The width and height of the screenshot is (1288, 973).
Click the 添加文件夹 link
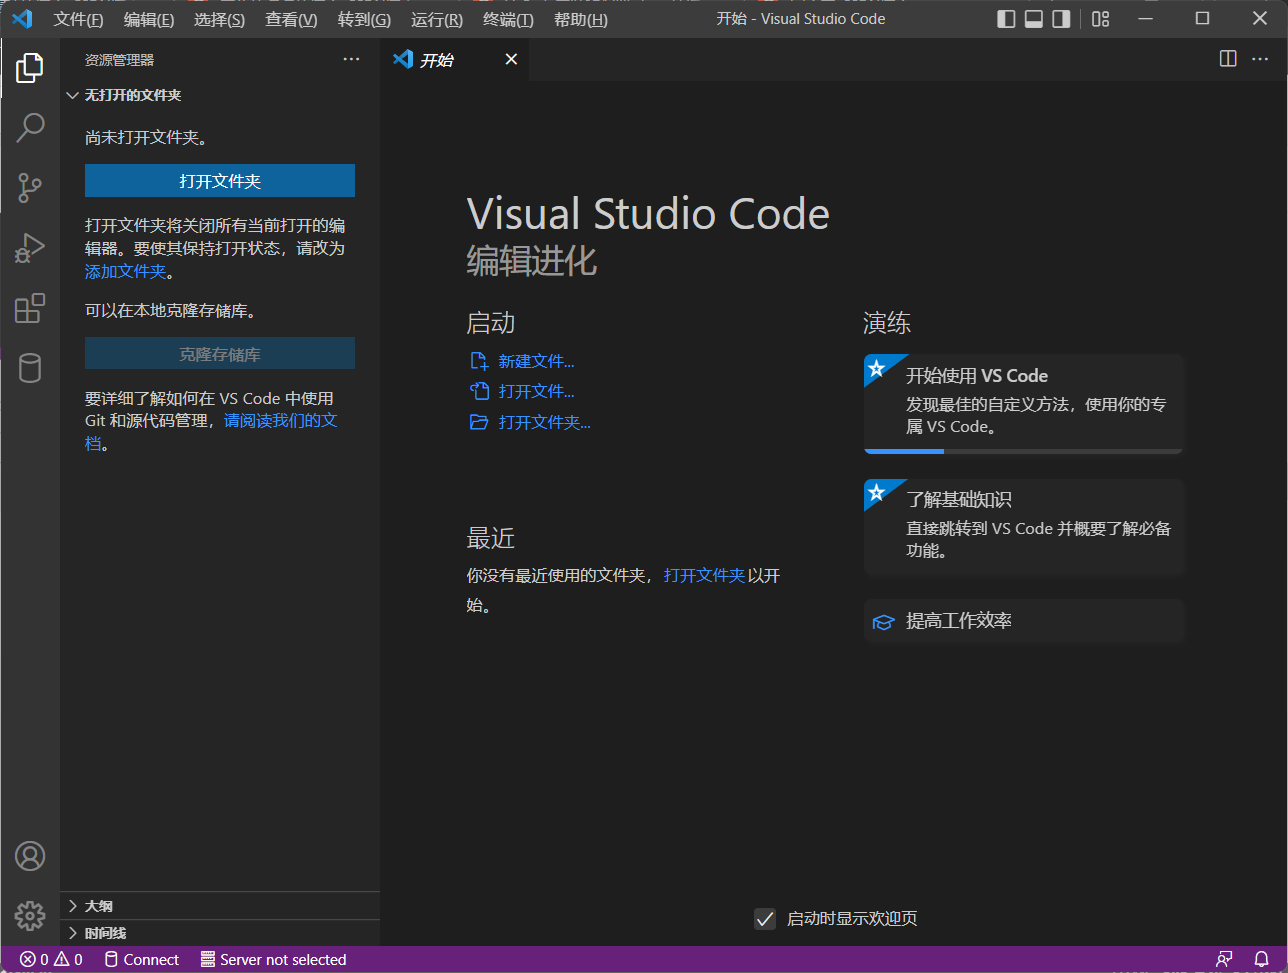coord(125,271)
